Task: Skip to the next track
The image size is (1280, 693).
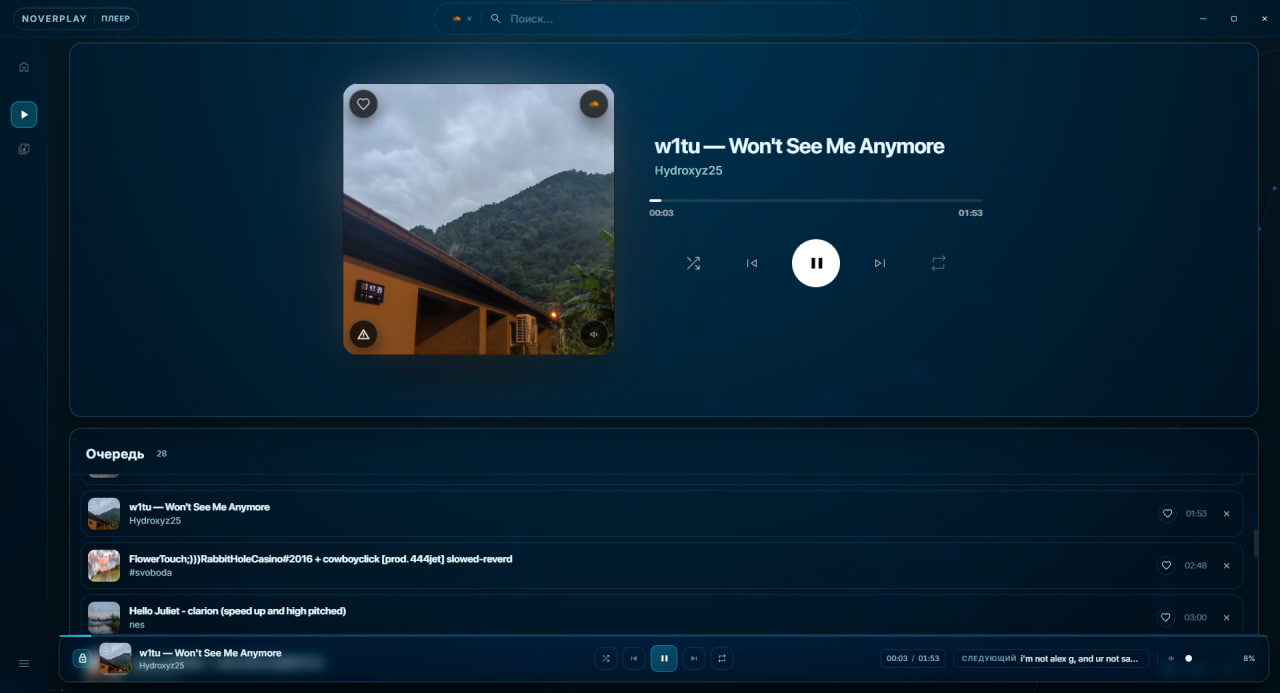Action: [879, 263]
